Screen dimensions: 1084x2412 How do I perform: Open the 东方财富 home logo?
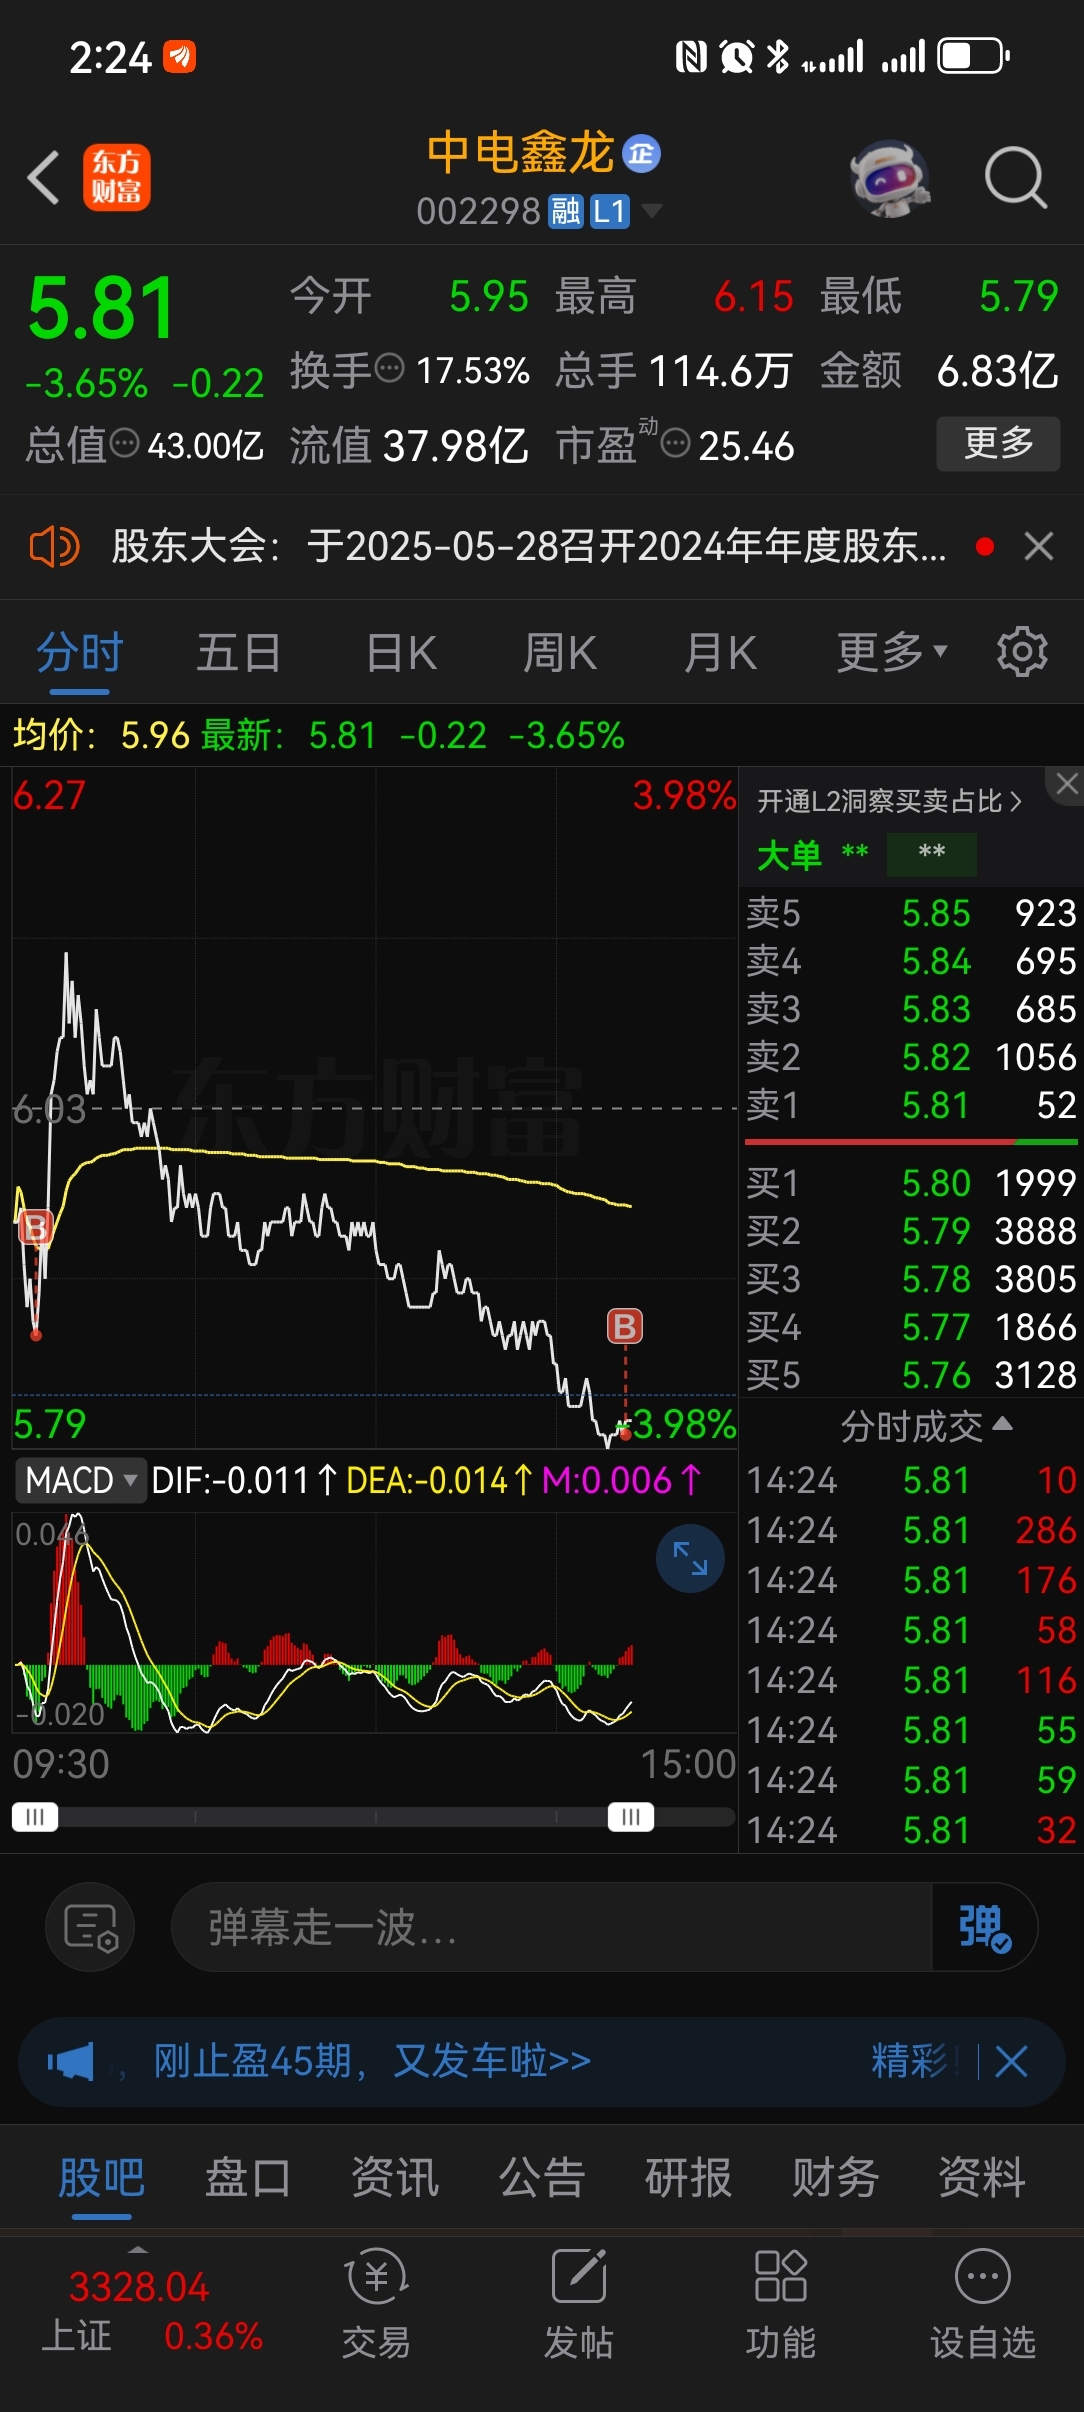click(x=117, y=178)
